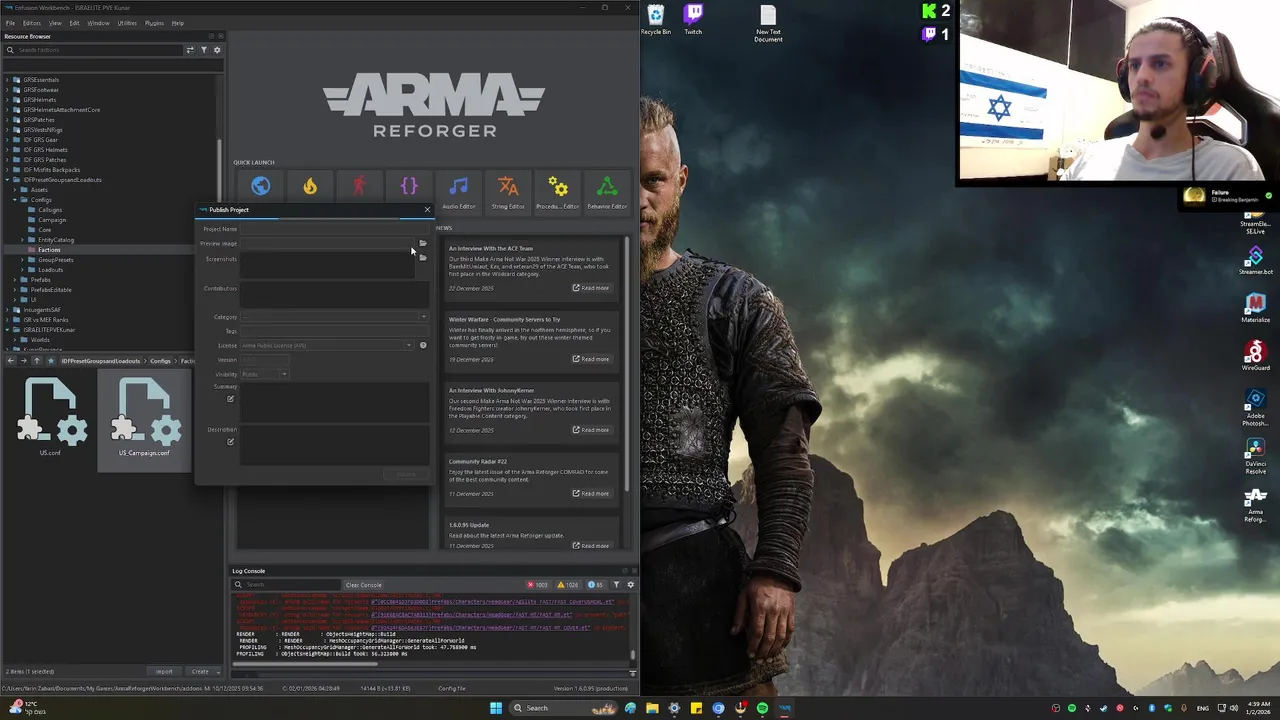1280x720 pixels.
Task: Open the Editors menu
Action: 32,23
